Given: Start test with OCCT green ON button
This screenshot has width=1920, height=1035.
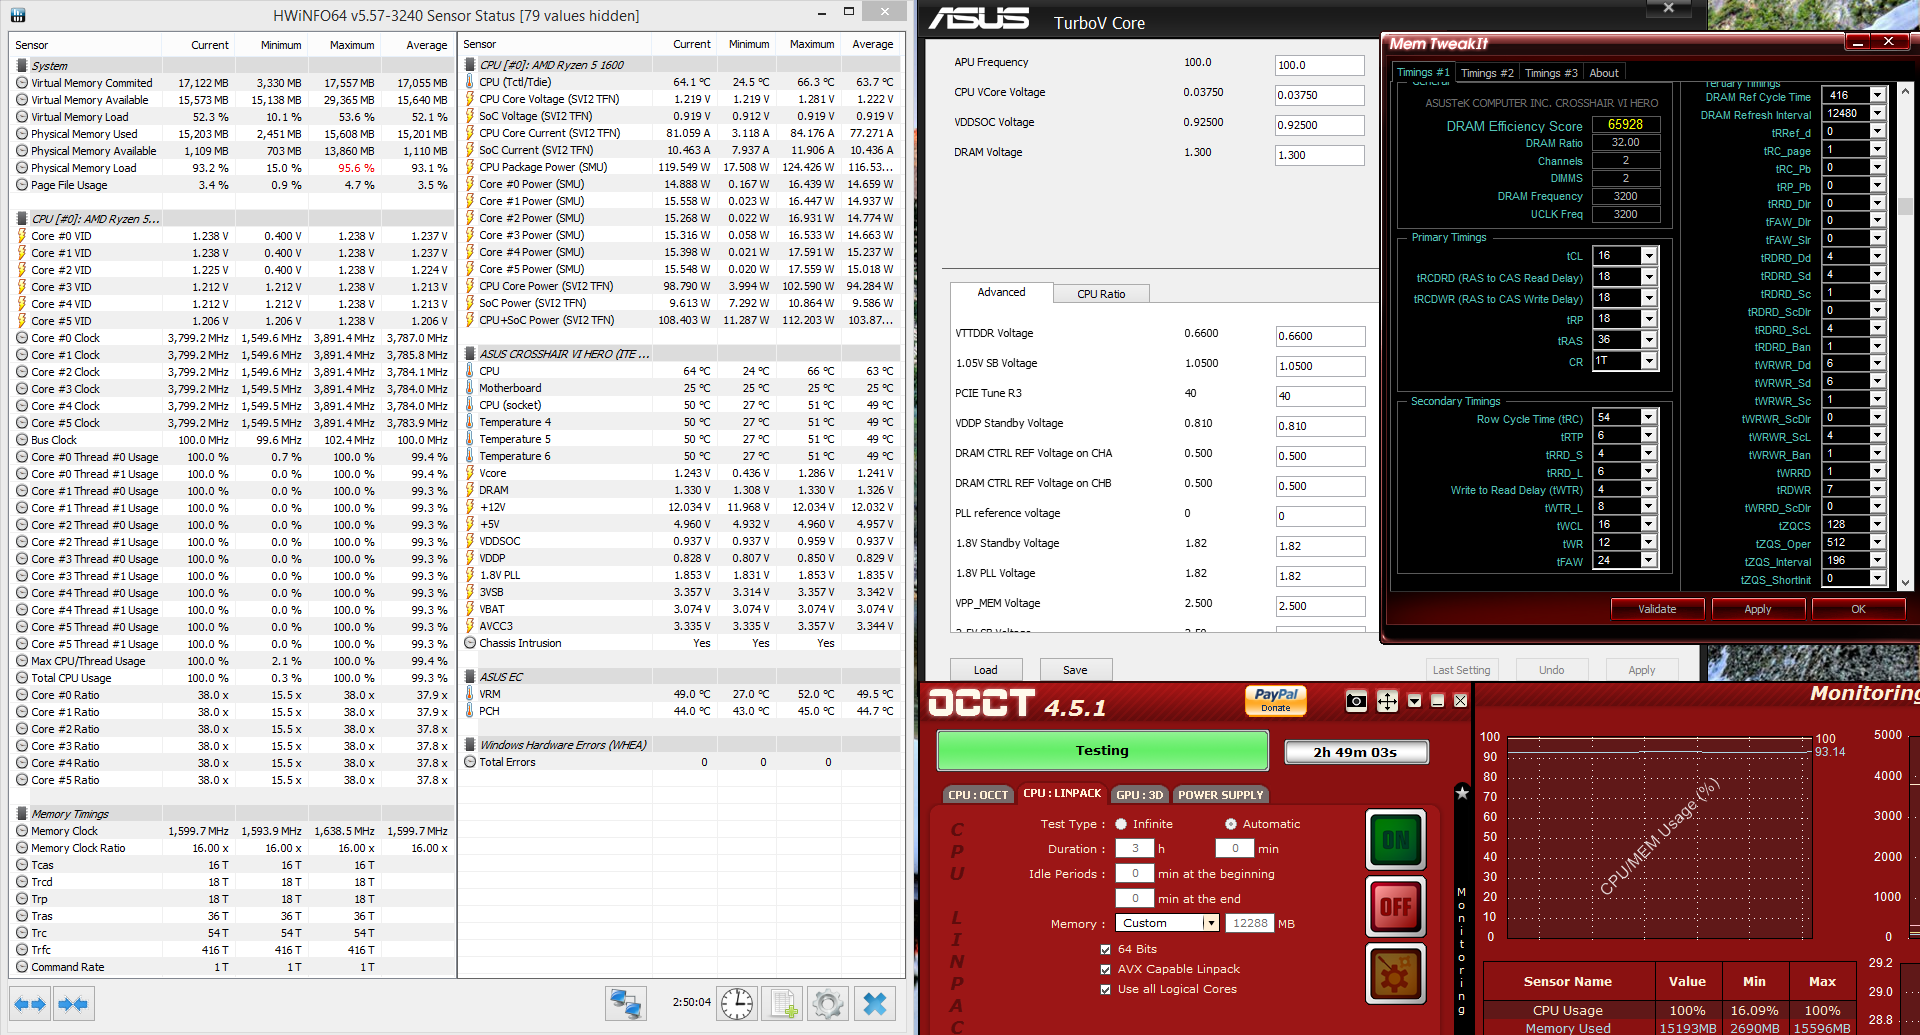Looking at the screenshot, I should click(x=1396, y=840).
